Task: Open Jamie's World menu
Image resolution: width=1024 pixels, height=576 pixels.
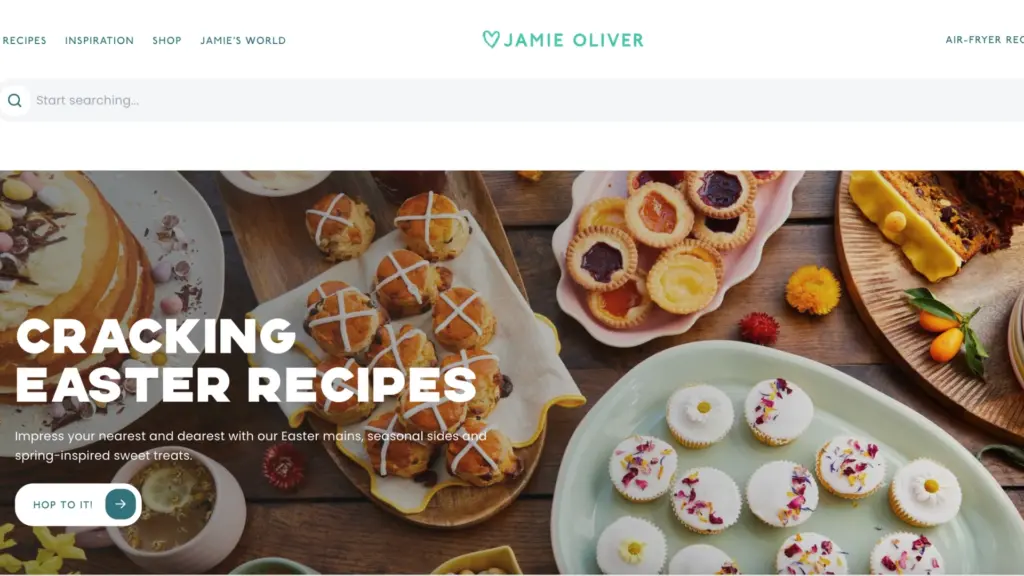Action: (243, 40)
